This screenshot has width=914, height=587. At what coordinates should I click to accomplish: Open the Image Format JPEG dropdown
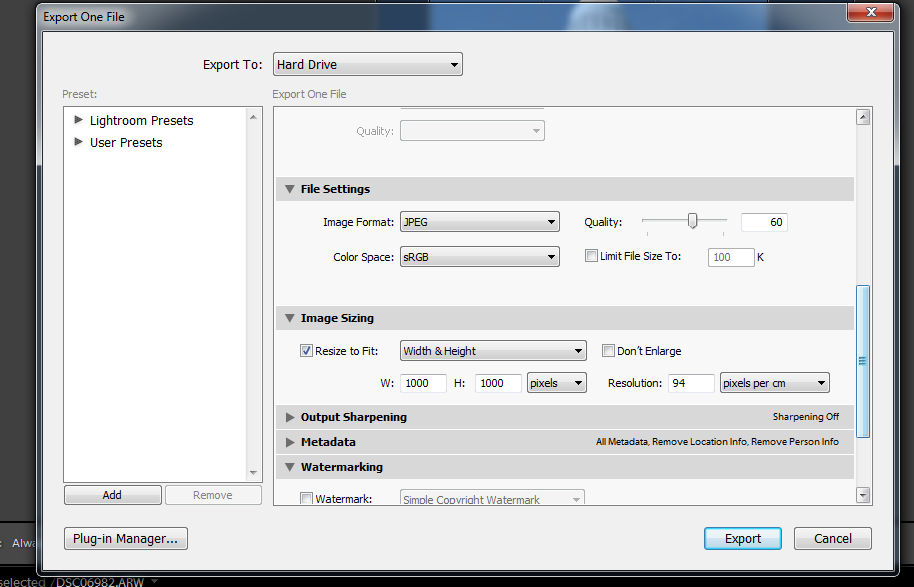(479, 222)
